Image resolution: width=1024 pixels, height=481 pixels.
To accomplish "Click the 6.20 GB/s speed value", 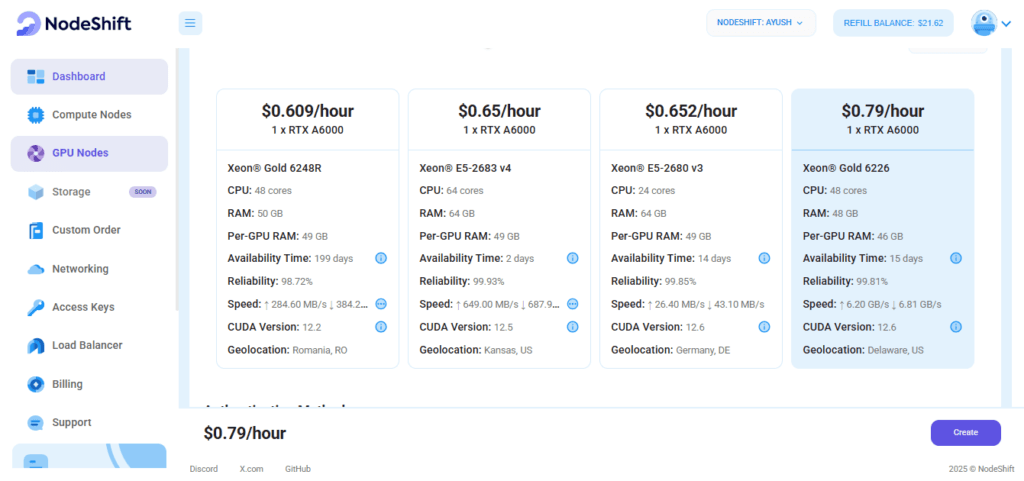I will point(865,305).
